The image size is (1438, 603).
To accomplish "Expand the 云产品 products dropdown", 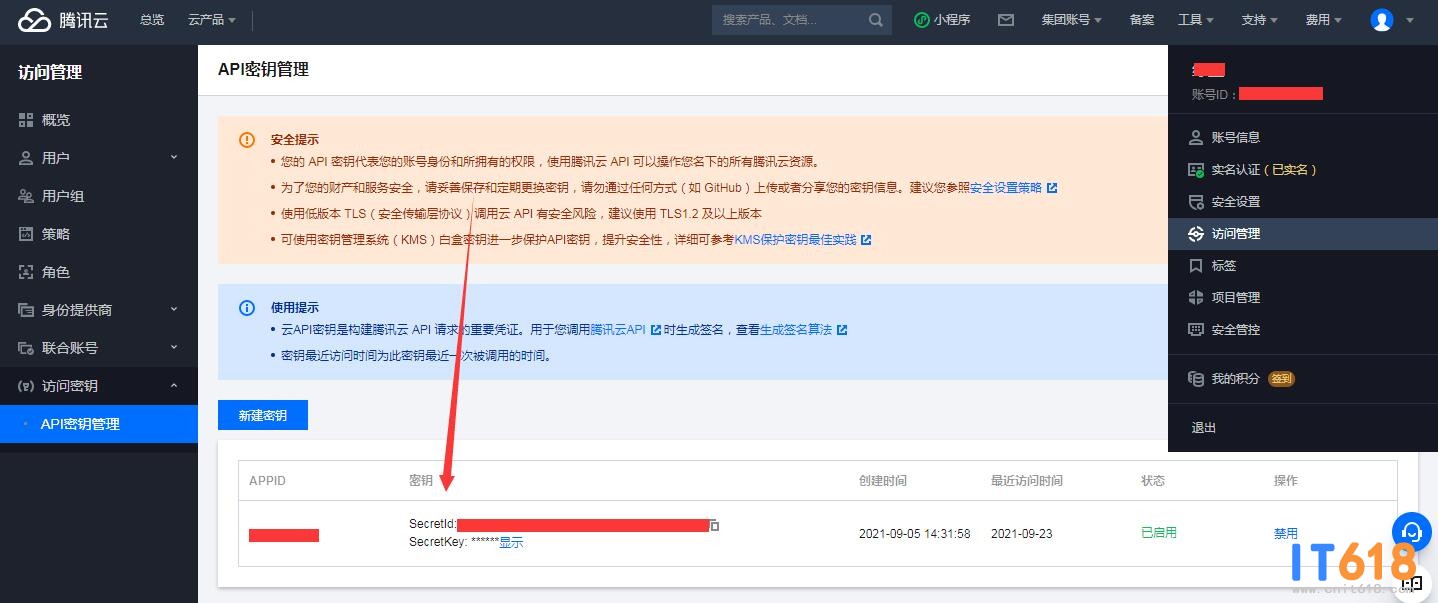I will tap(212, 20).
